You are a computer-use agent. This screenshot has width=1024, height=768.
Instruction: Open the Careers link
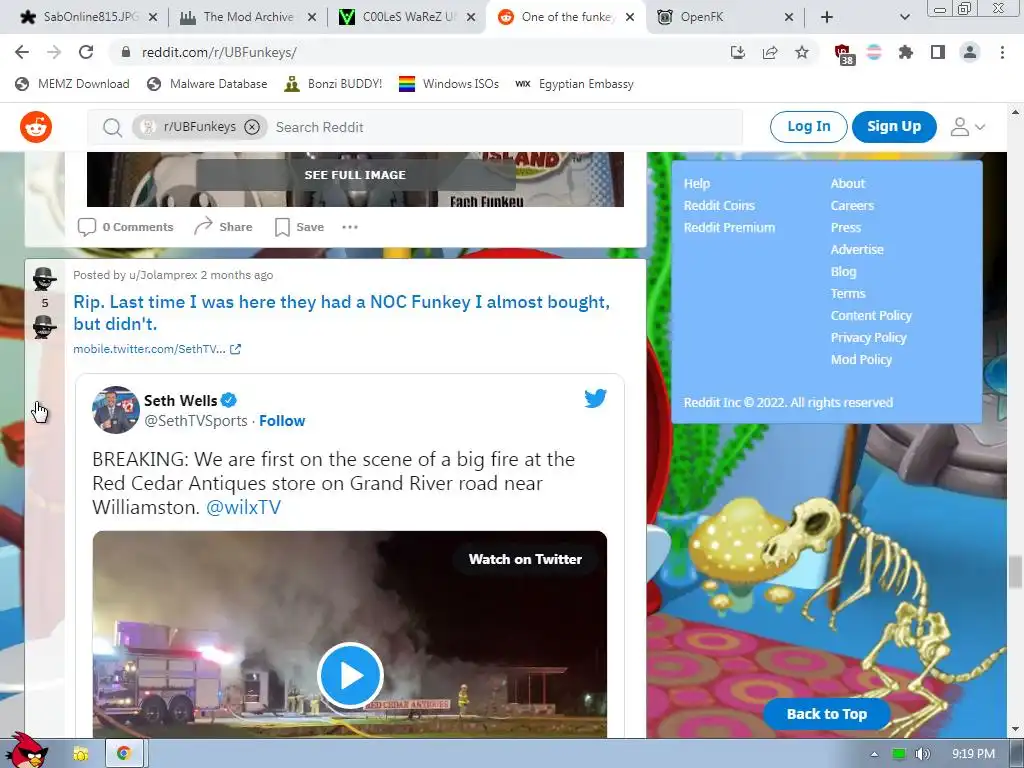pos(852,205)
